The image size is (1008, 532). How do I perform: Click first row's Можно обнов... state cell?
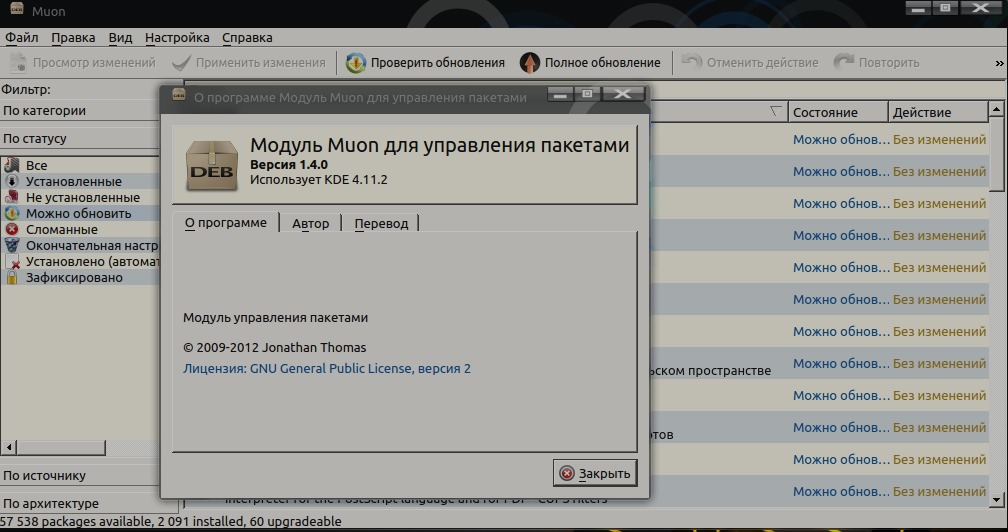tap(841, 139)
